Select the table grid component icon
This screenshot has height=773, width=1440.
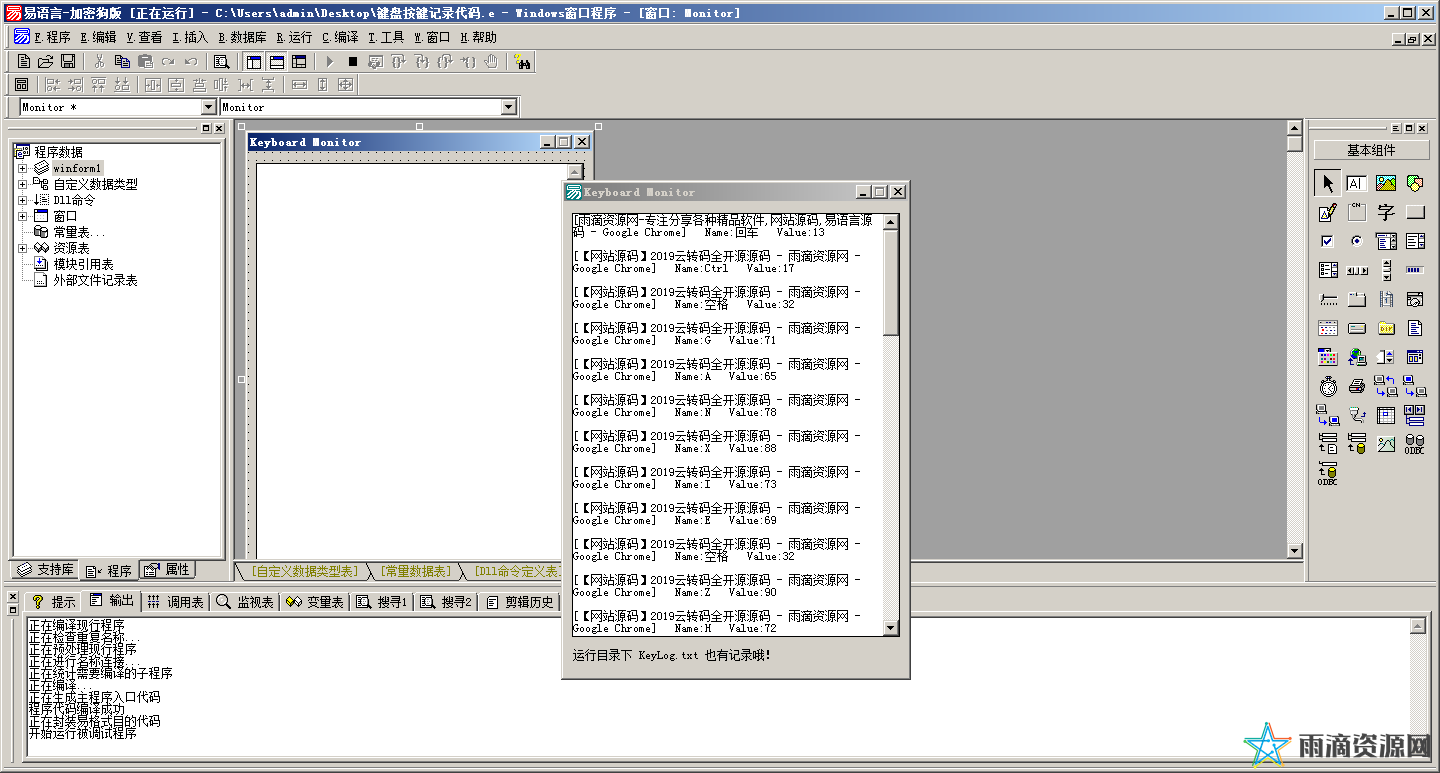(1385, 415)
